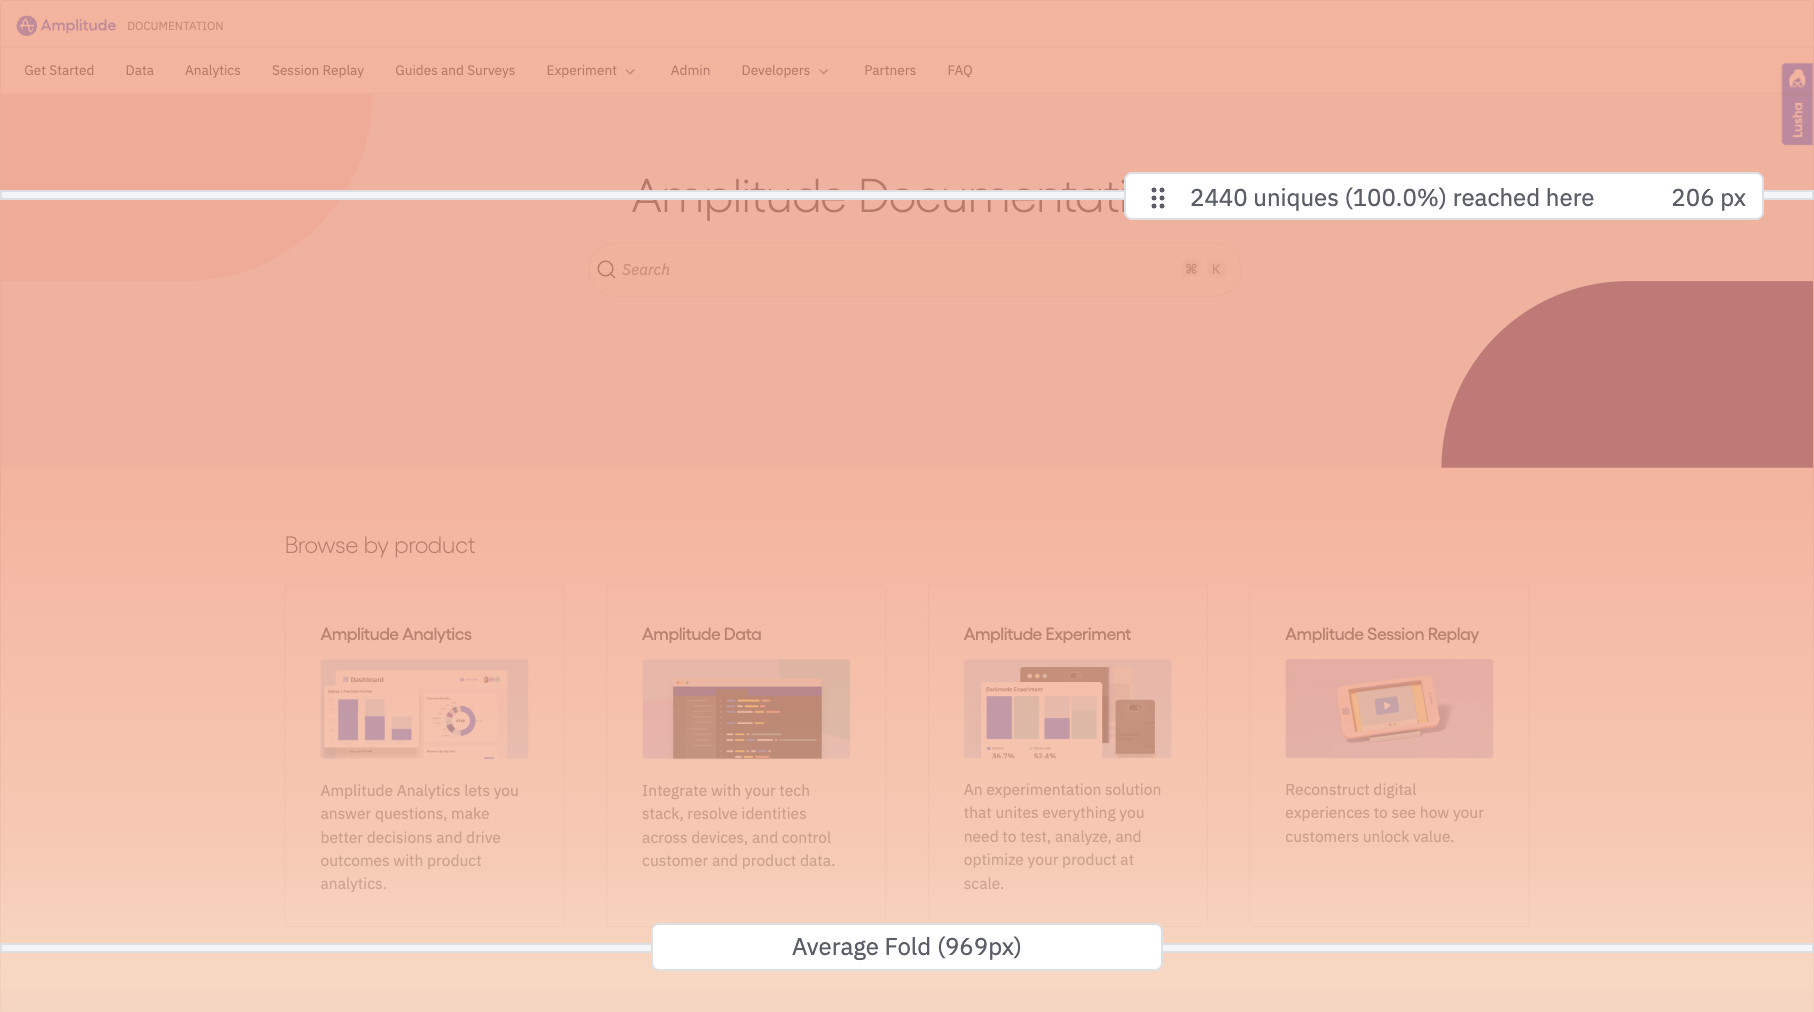Open the Guides and Surveys section
The height and width of the screenshot is (1012, 1814).
[x=455, y=70]
